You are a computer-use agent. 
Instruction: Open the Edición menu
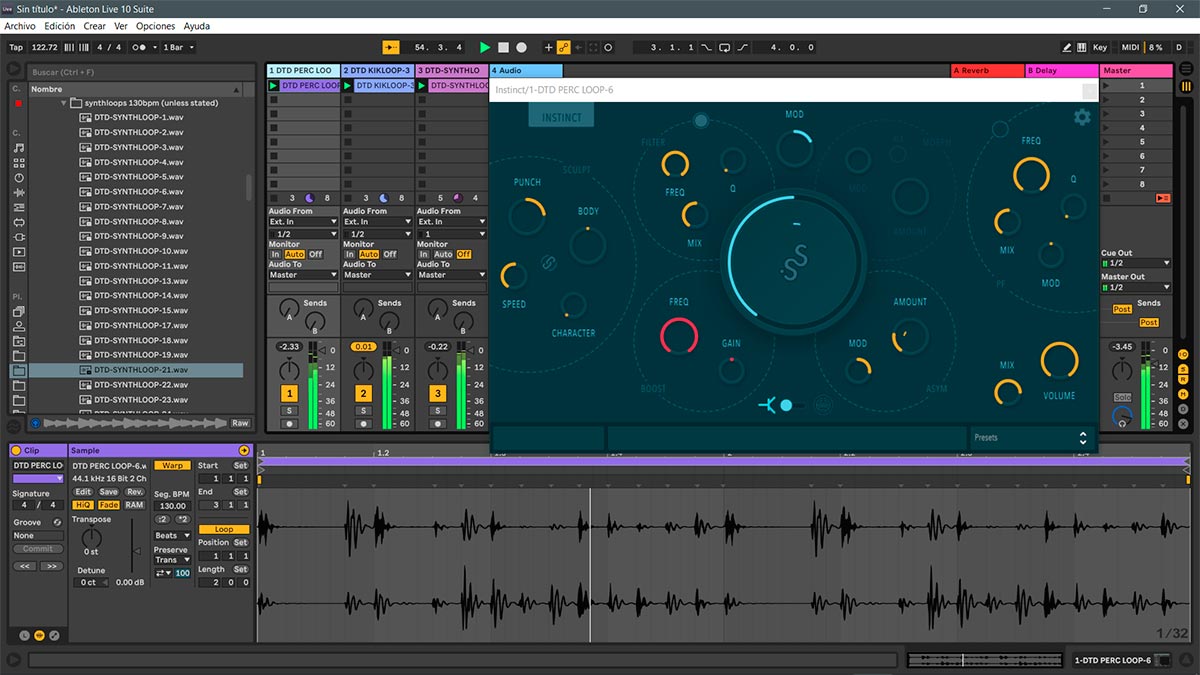[60, 26]
